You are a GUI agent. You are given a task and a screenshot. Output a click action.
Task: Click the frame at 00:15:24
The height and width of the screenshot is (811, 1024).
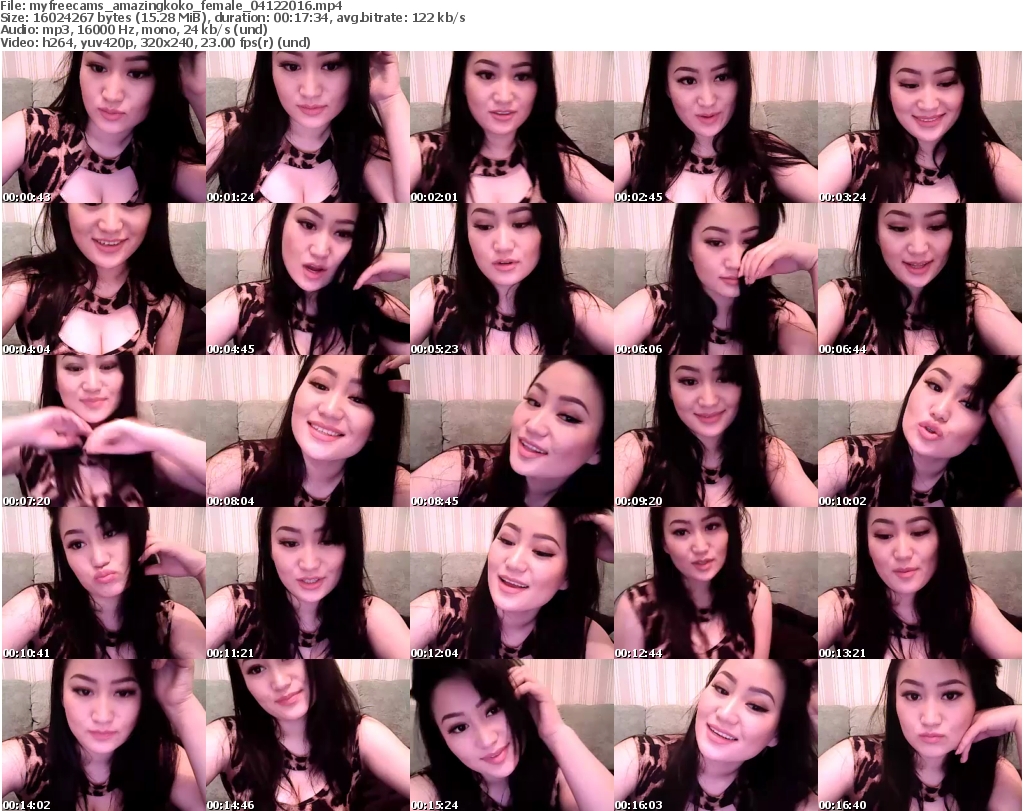click(x=511, y=735)
